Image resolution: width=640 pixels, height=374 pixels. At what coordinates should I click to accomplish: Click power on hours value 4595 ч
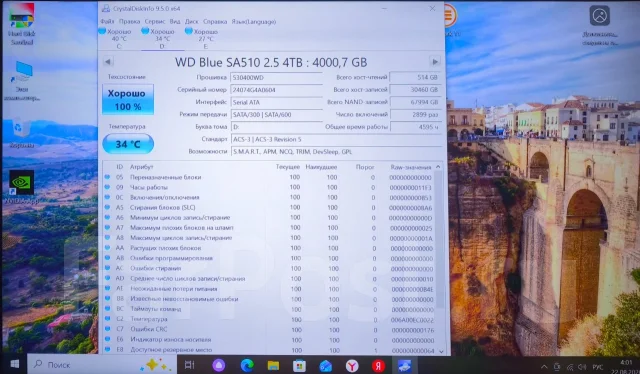[416, 127]
